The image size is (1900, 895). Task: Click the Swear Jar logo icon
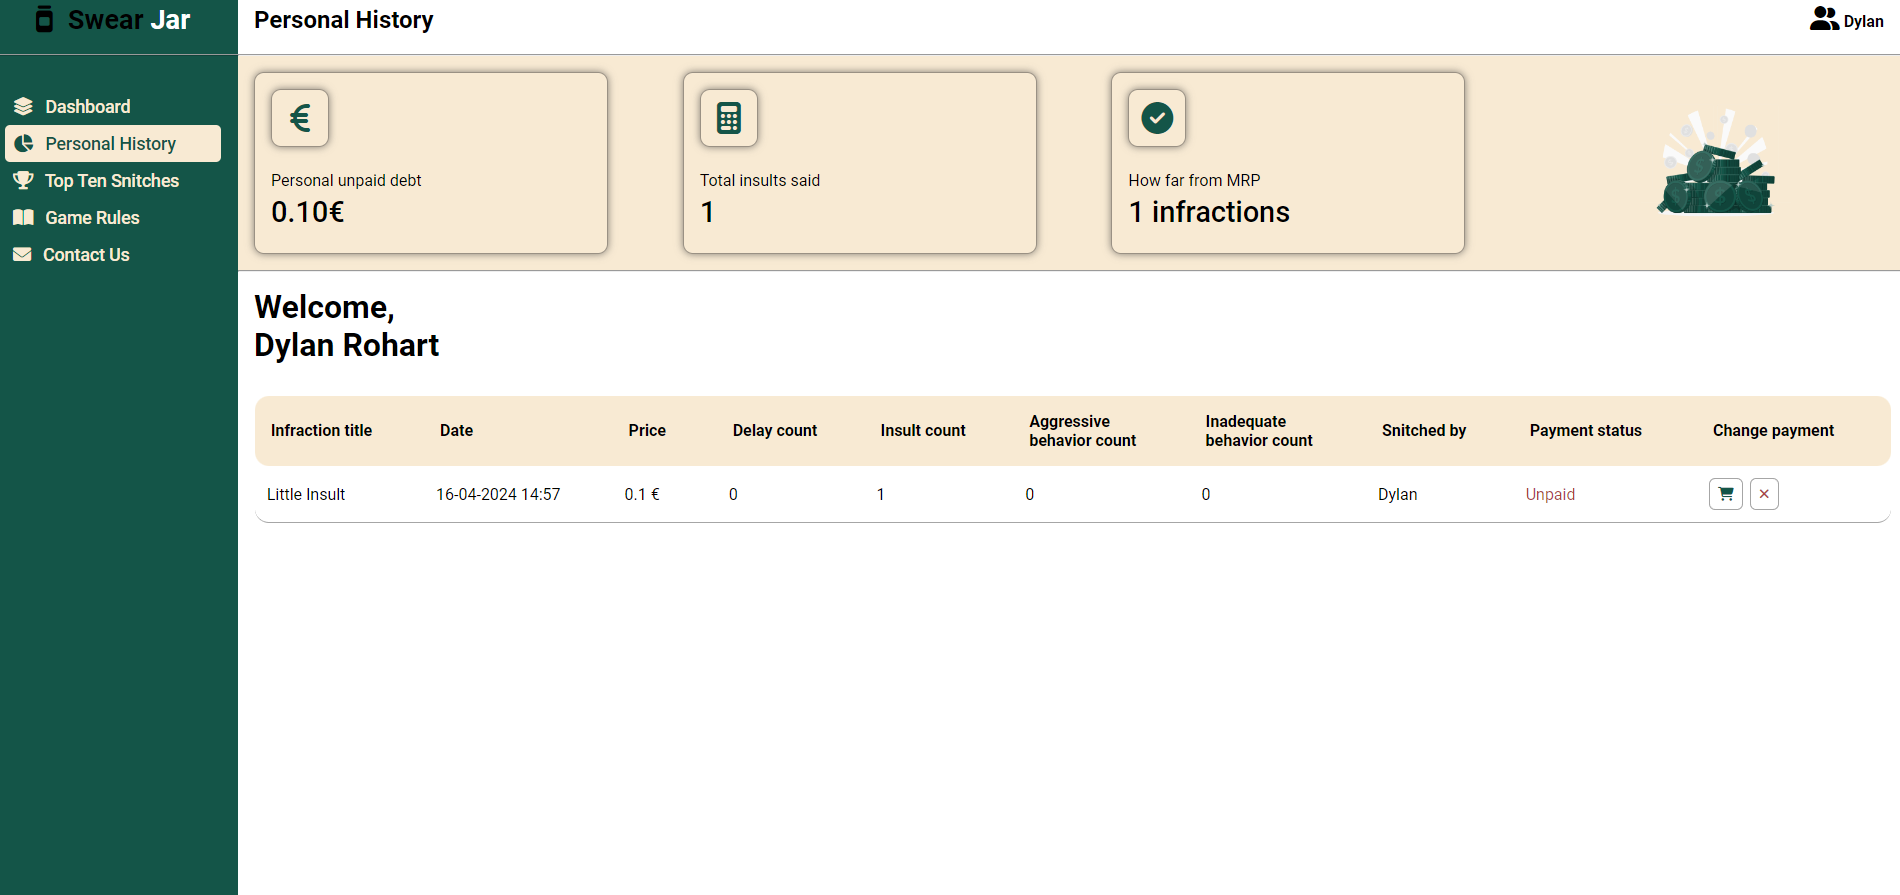coord(44,19)
